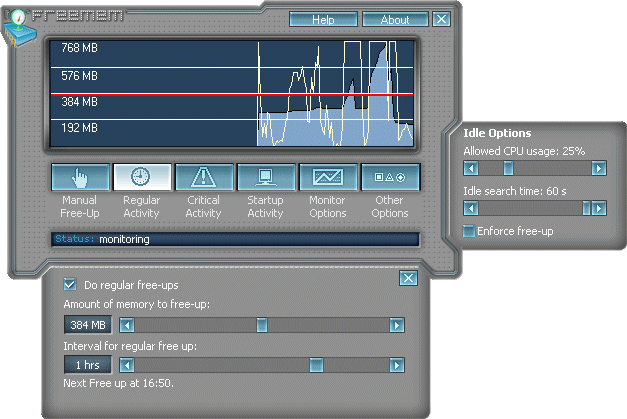Click the Idle search time slider thumb

click(586, 208)
